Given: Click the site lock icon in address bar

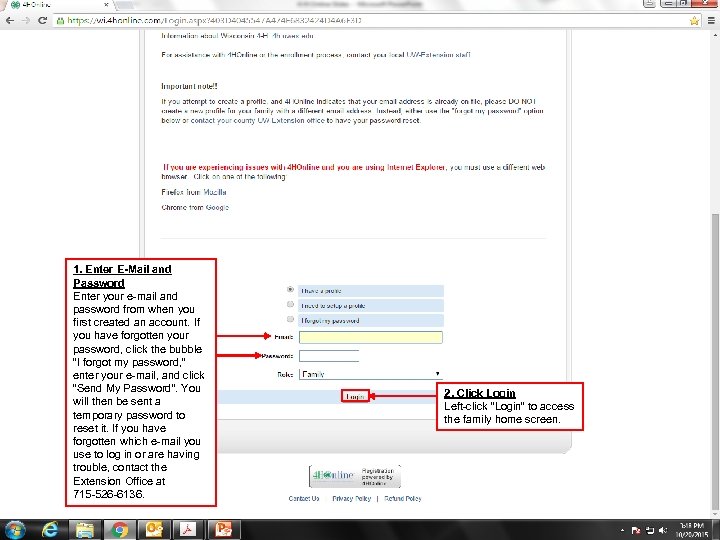Looking at the screenshot, I should (60, 21).
